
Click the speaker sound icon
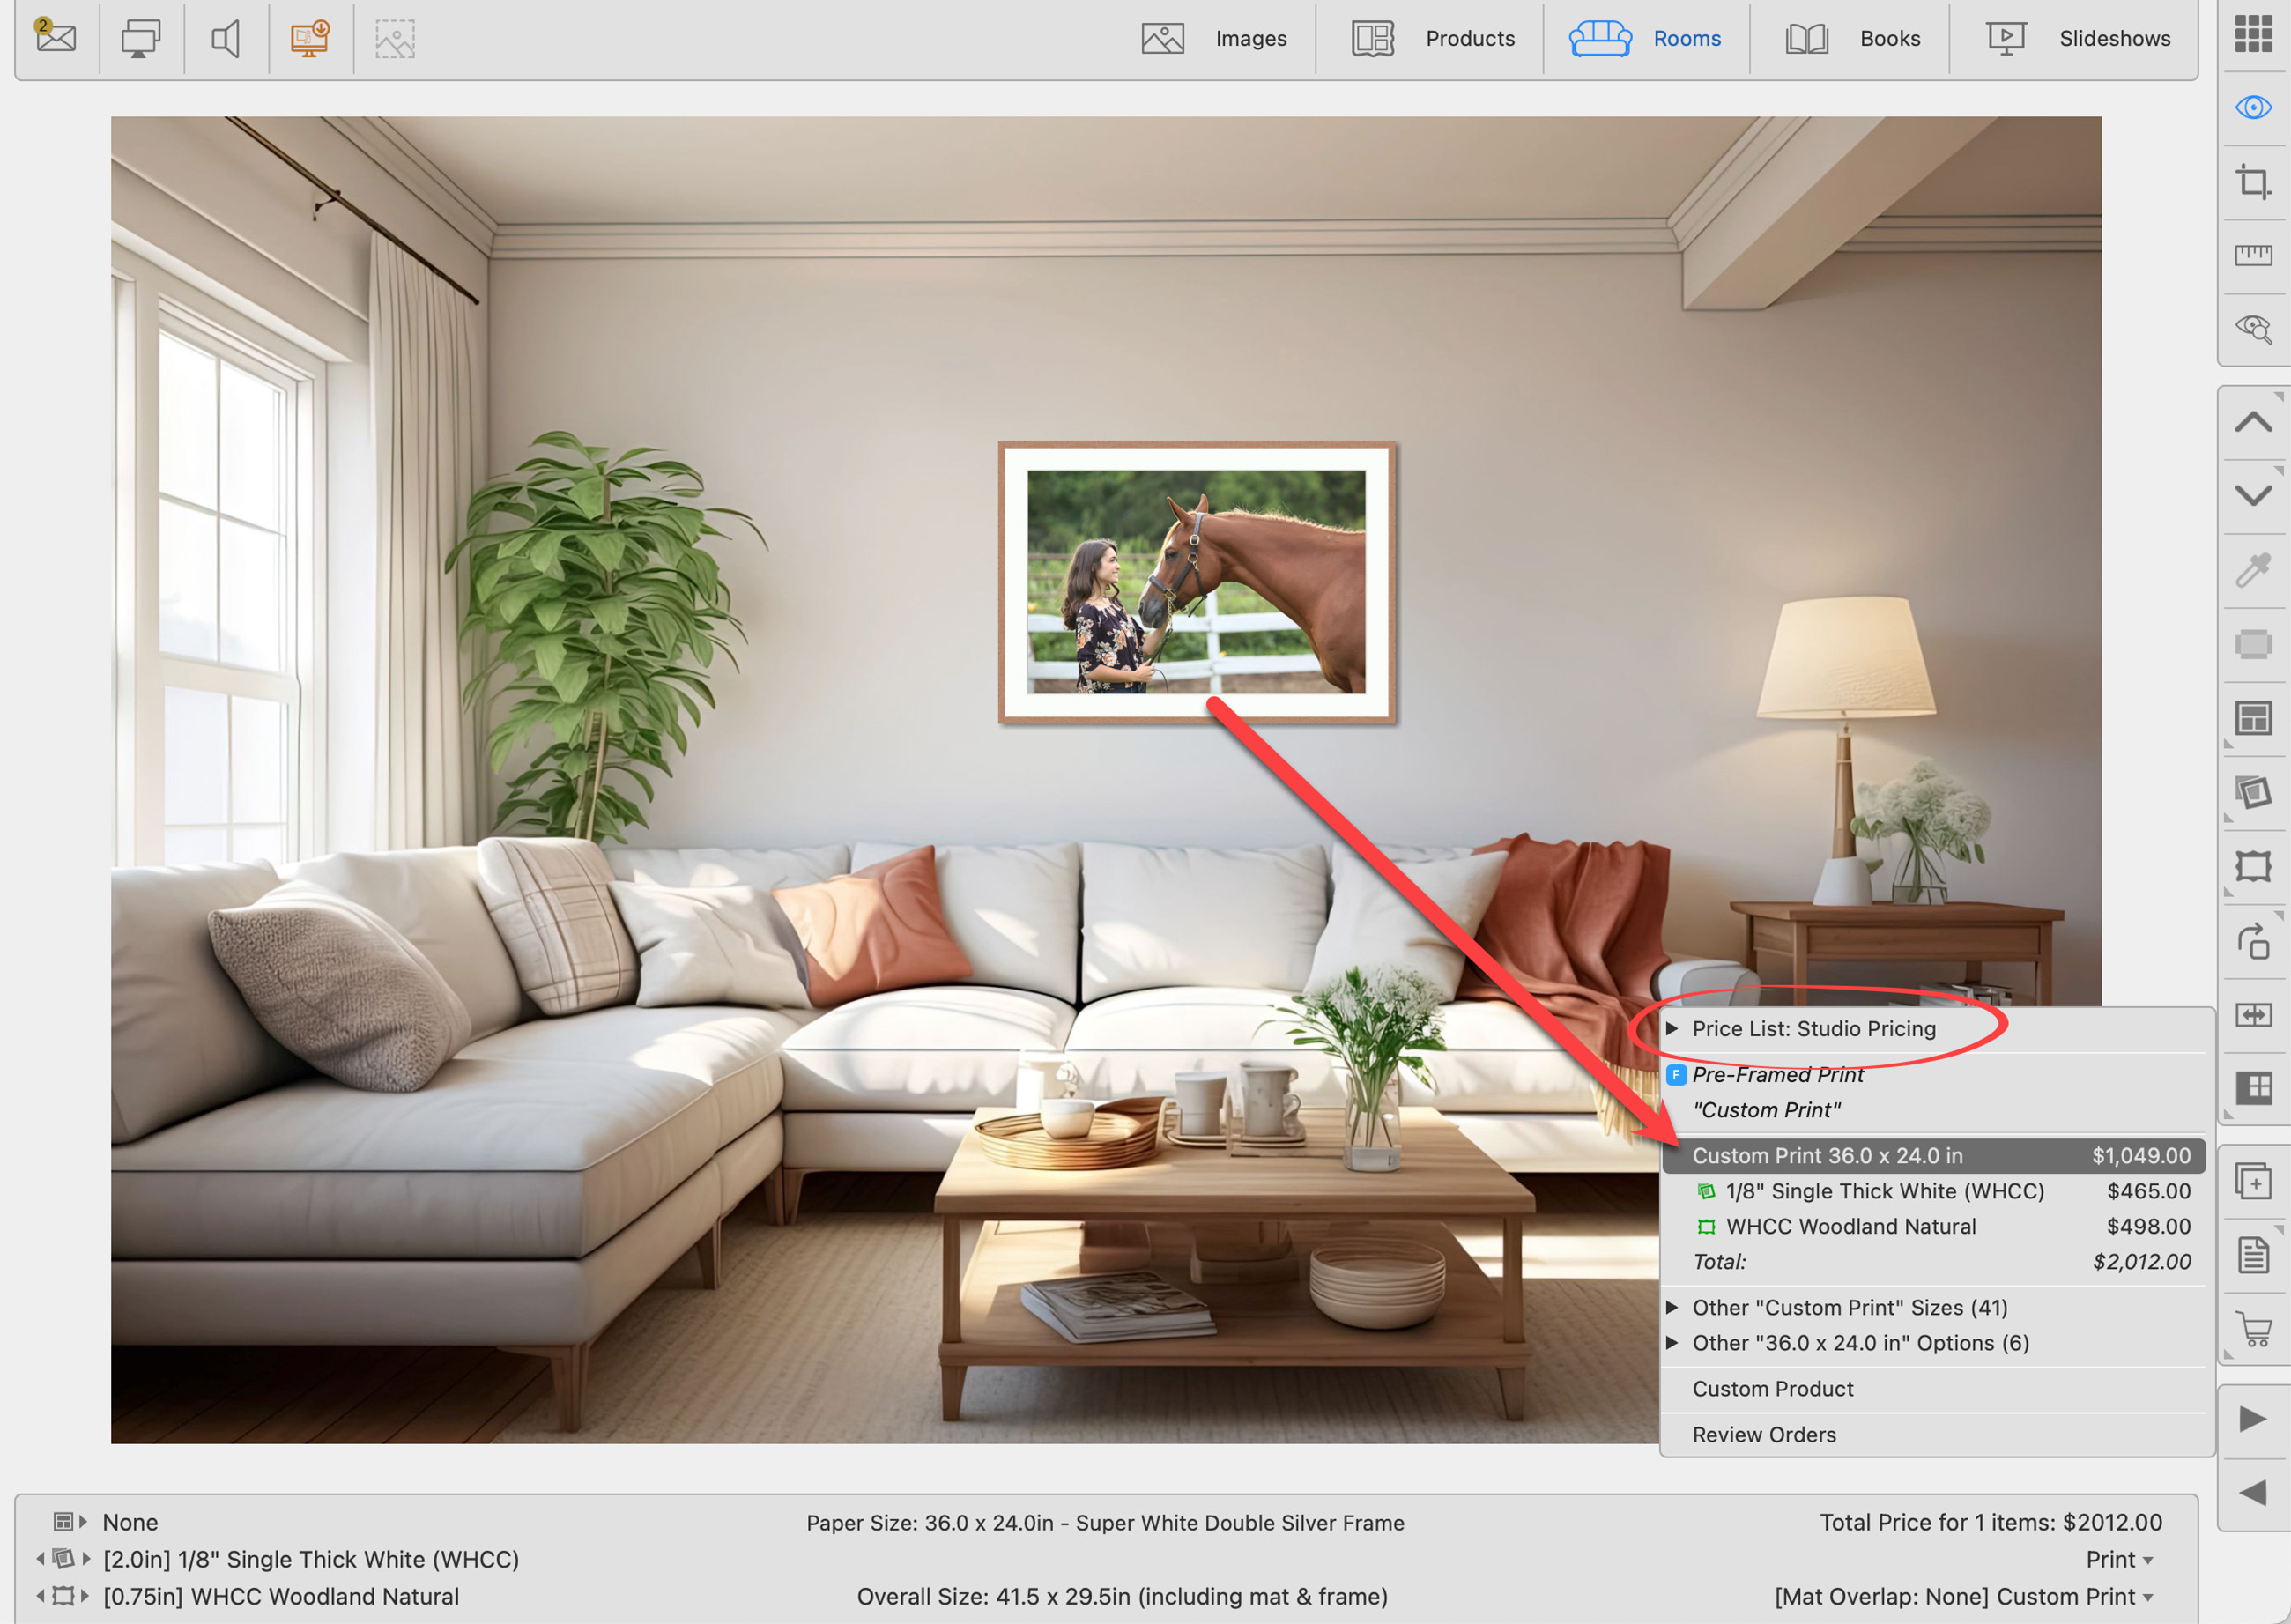click(x=226, y=39)
